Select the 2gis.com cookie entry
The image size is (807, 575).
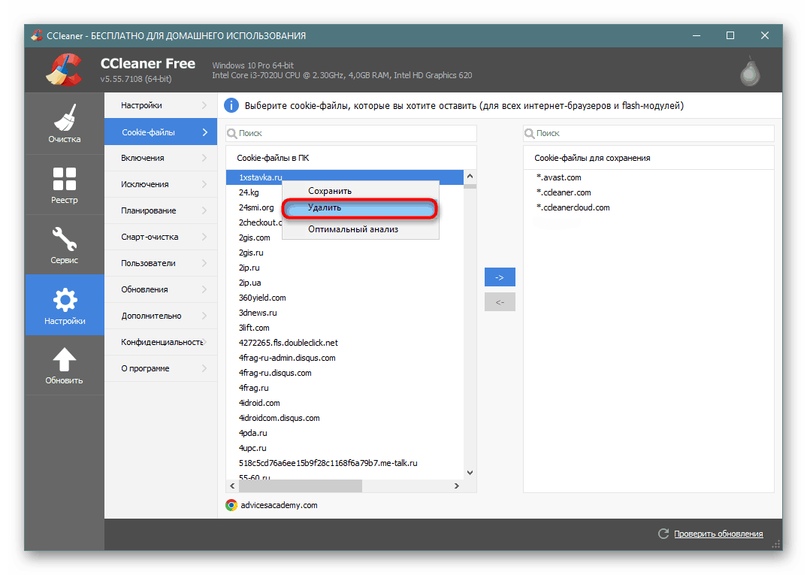254,238
